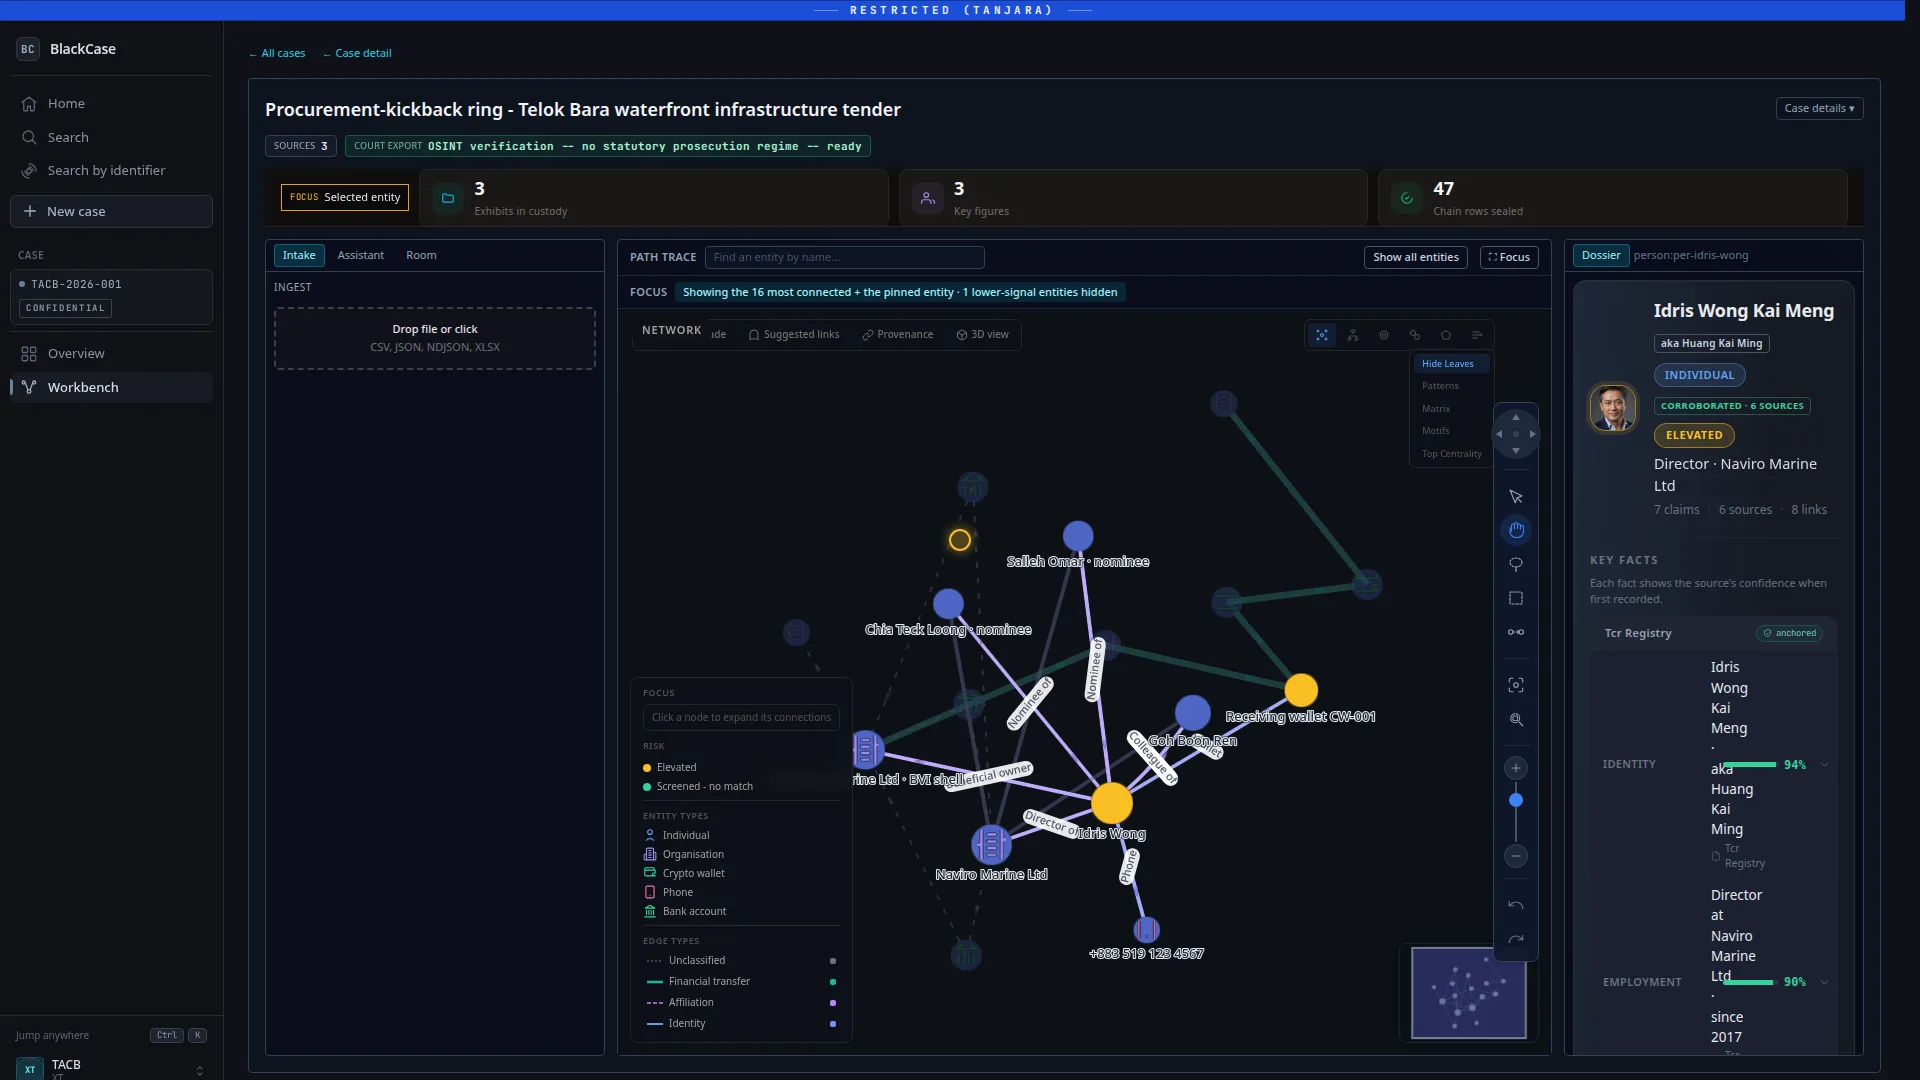Click the linked-circles layout icon

click(x=1415, y=335)
